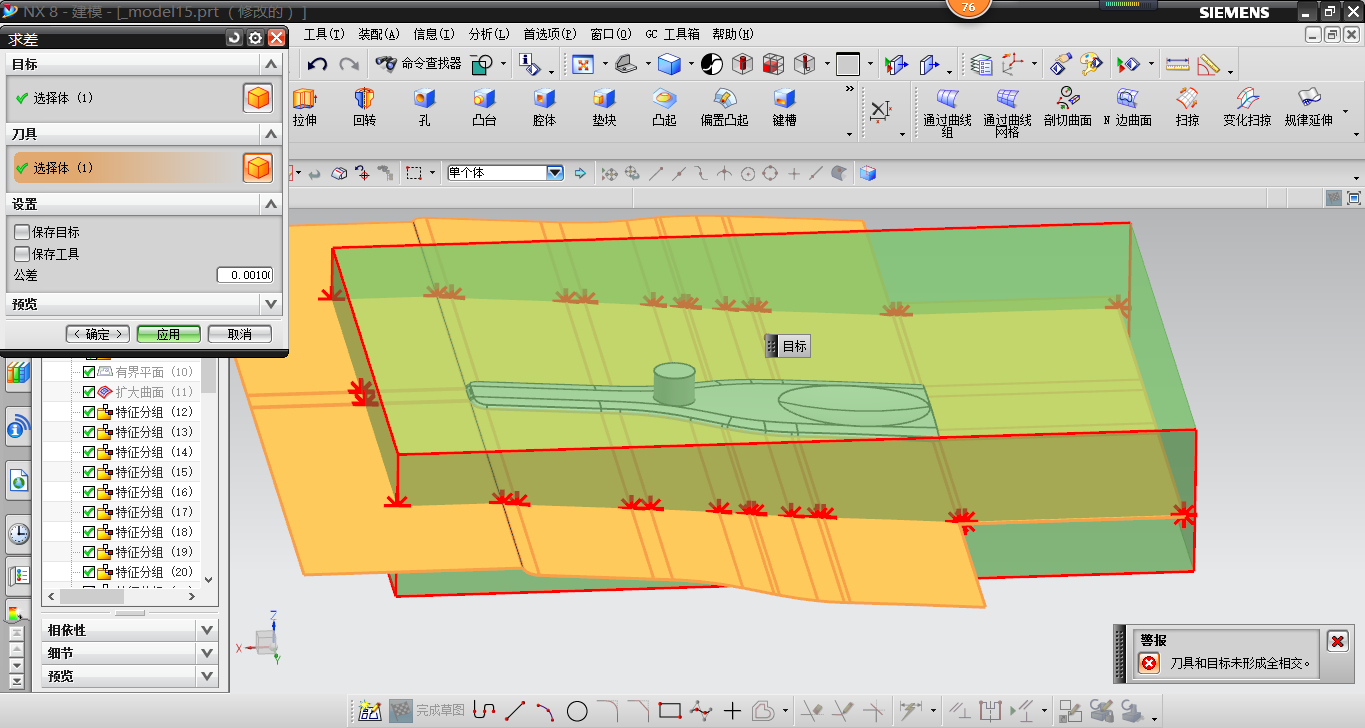
Task: Open the 分析(L) menu
Action: (x=488, y=34)
